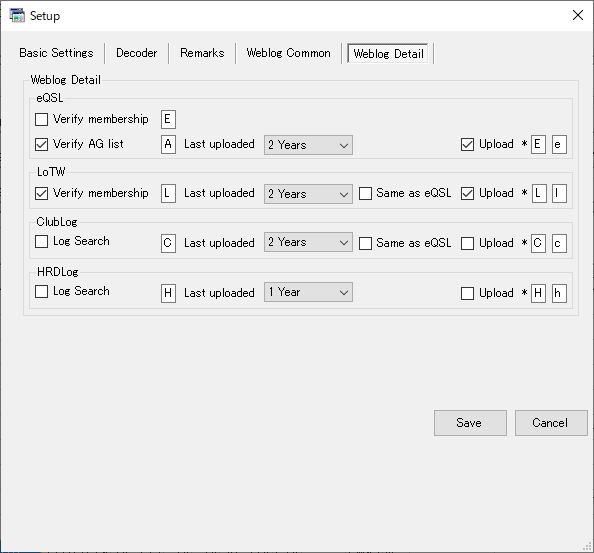
Task: Click the LoTW 'L' membership marker box
Action: 168,194
